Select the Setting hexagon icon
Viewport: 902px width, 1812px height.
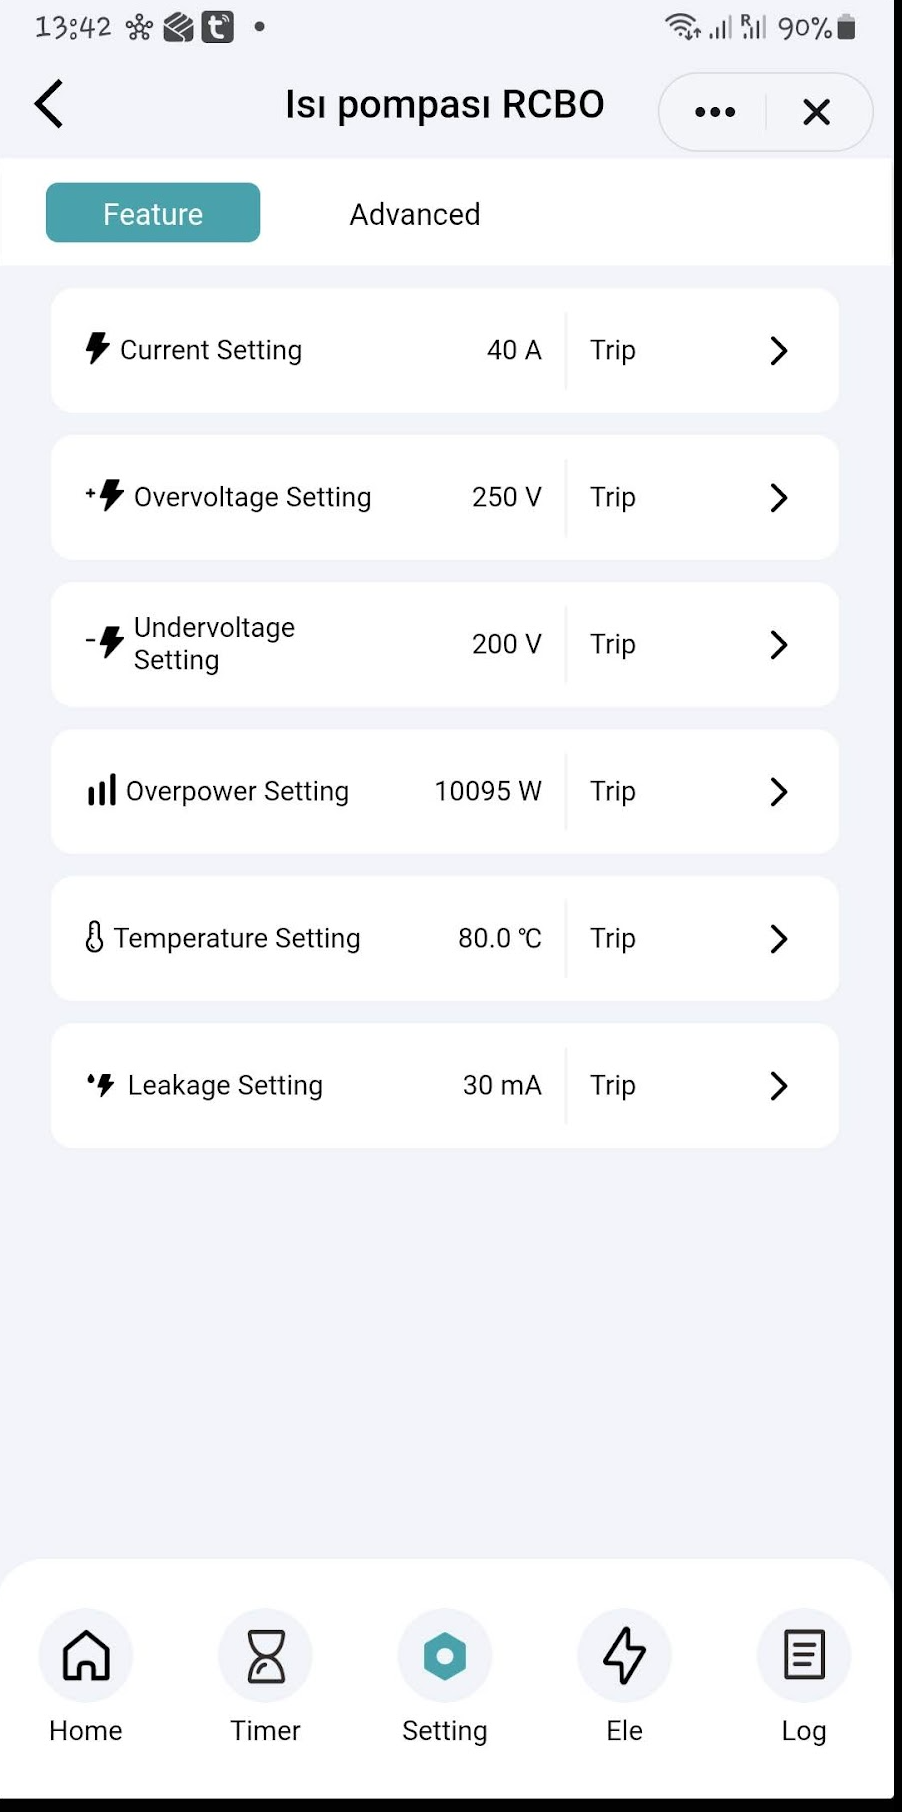[445, 1656]
